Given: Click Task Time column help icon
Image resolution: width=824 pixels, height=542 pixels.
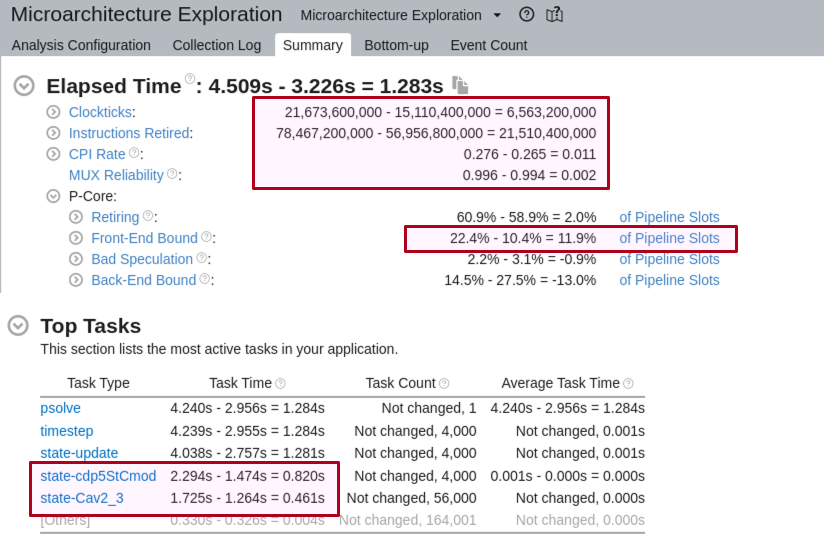Looking at the screenshot, I should (280, 383).
